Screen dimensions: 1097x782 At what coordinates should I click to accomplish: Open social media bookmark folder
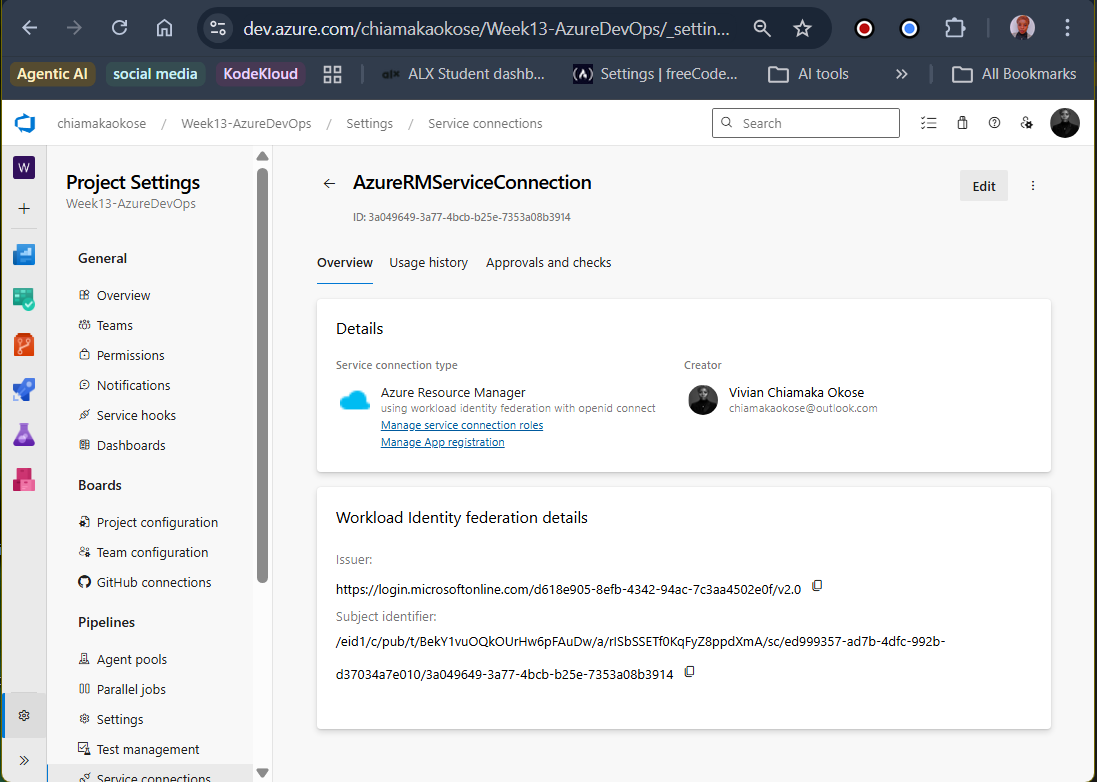click(155, 74)
